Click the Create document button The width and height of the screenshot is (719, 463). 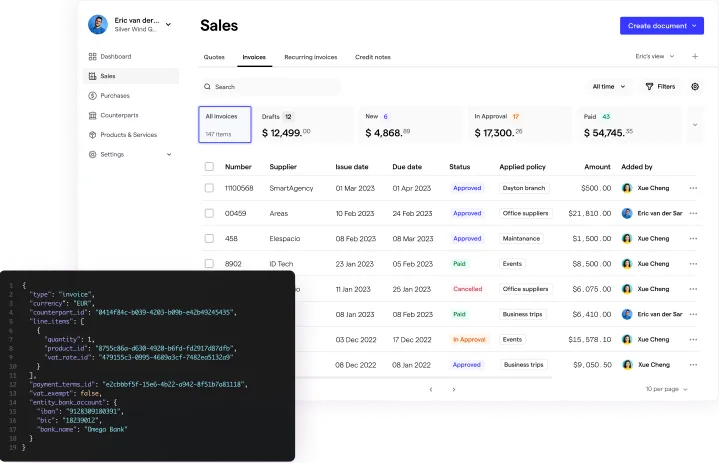662,26
